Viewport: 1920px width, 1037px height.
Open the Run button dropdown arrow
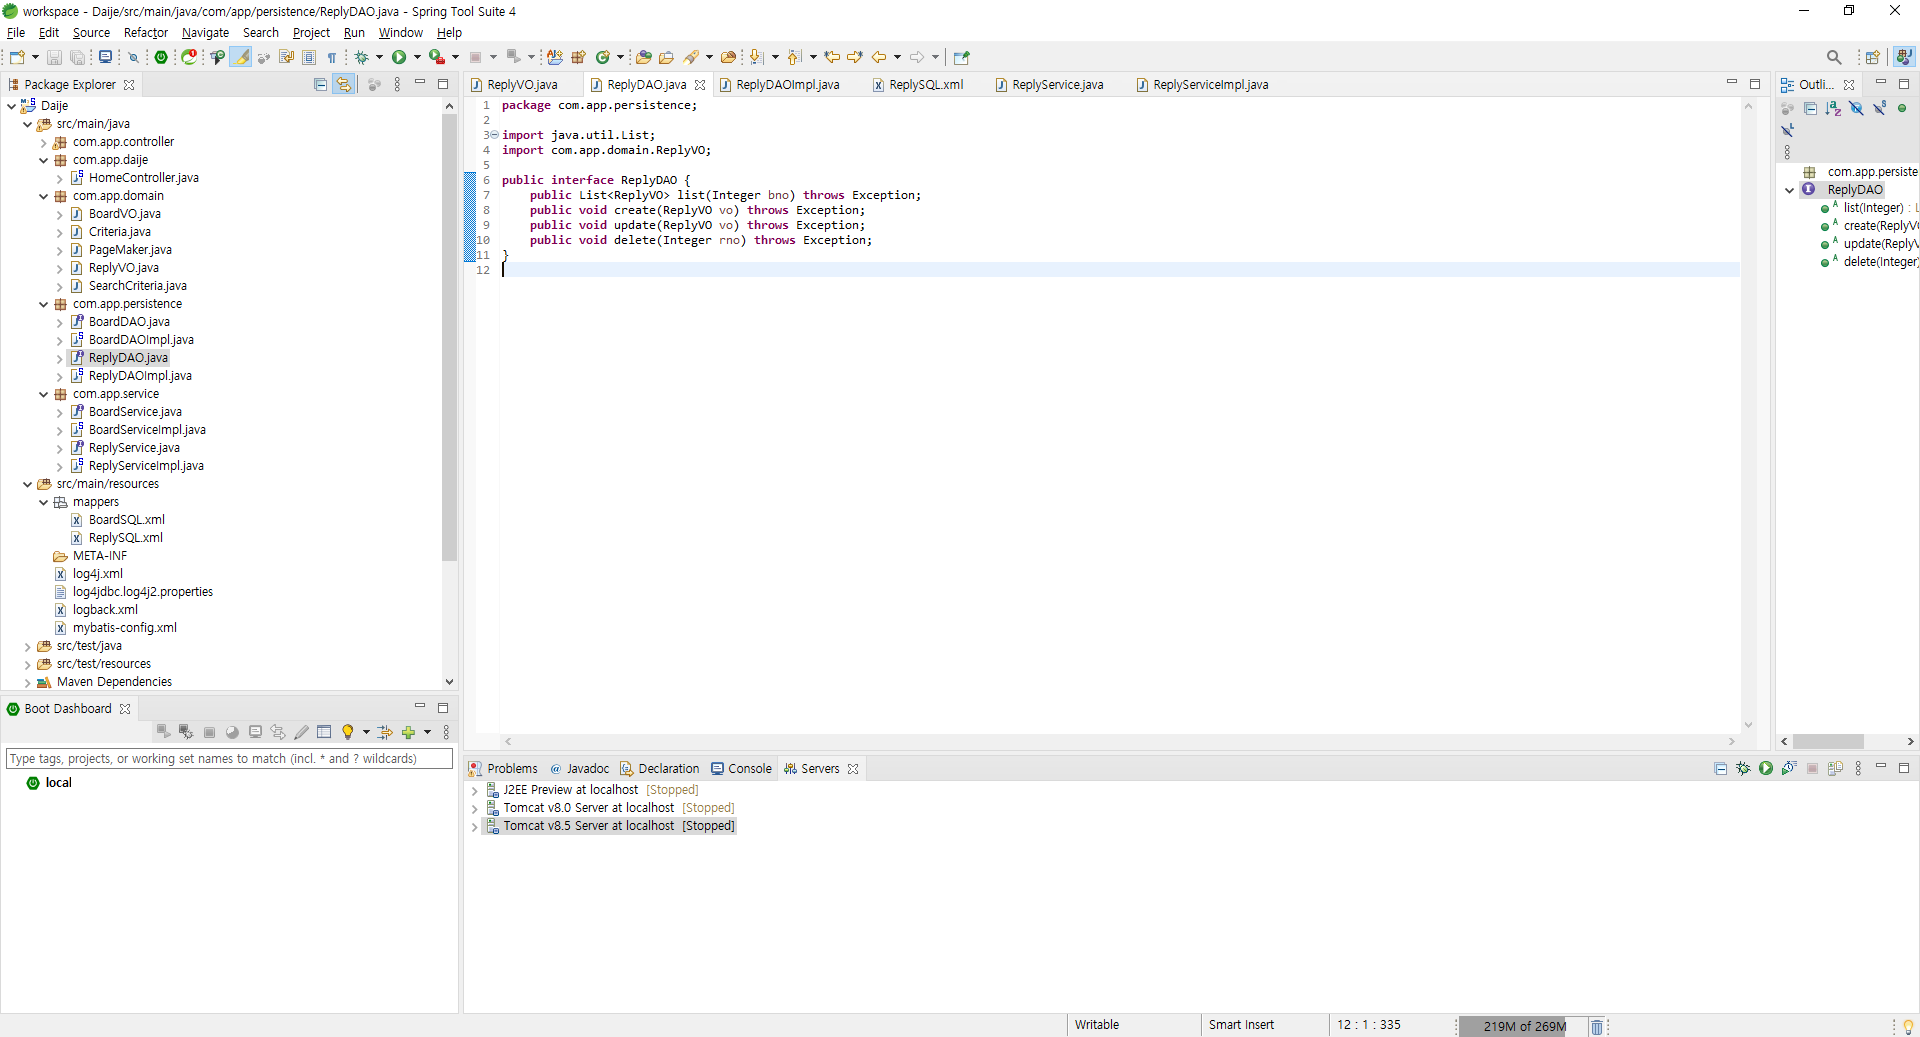click(417, 57)
